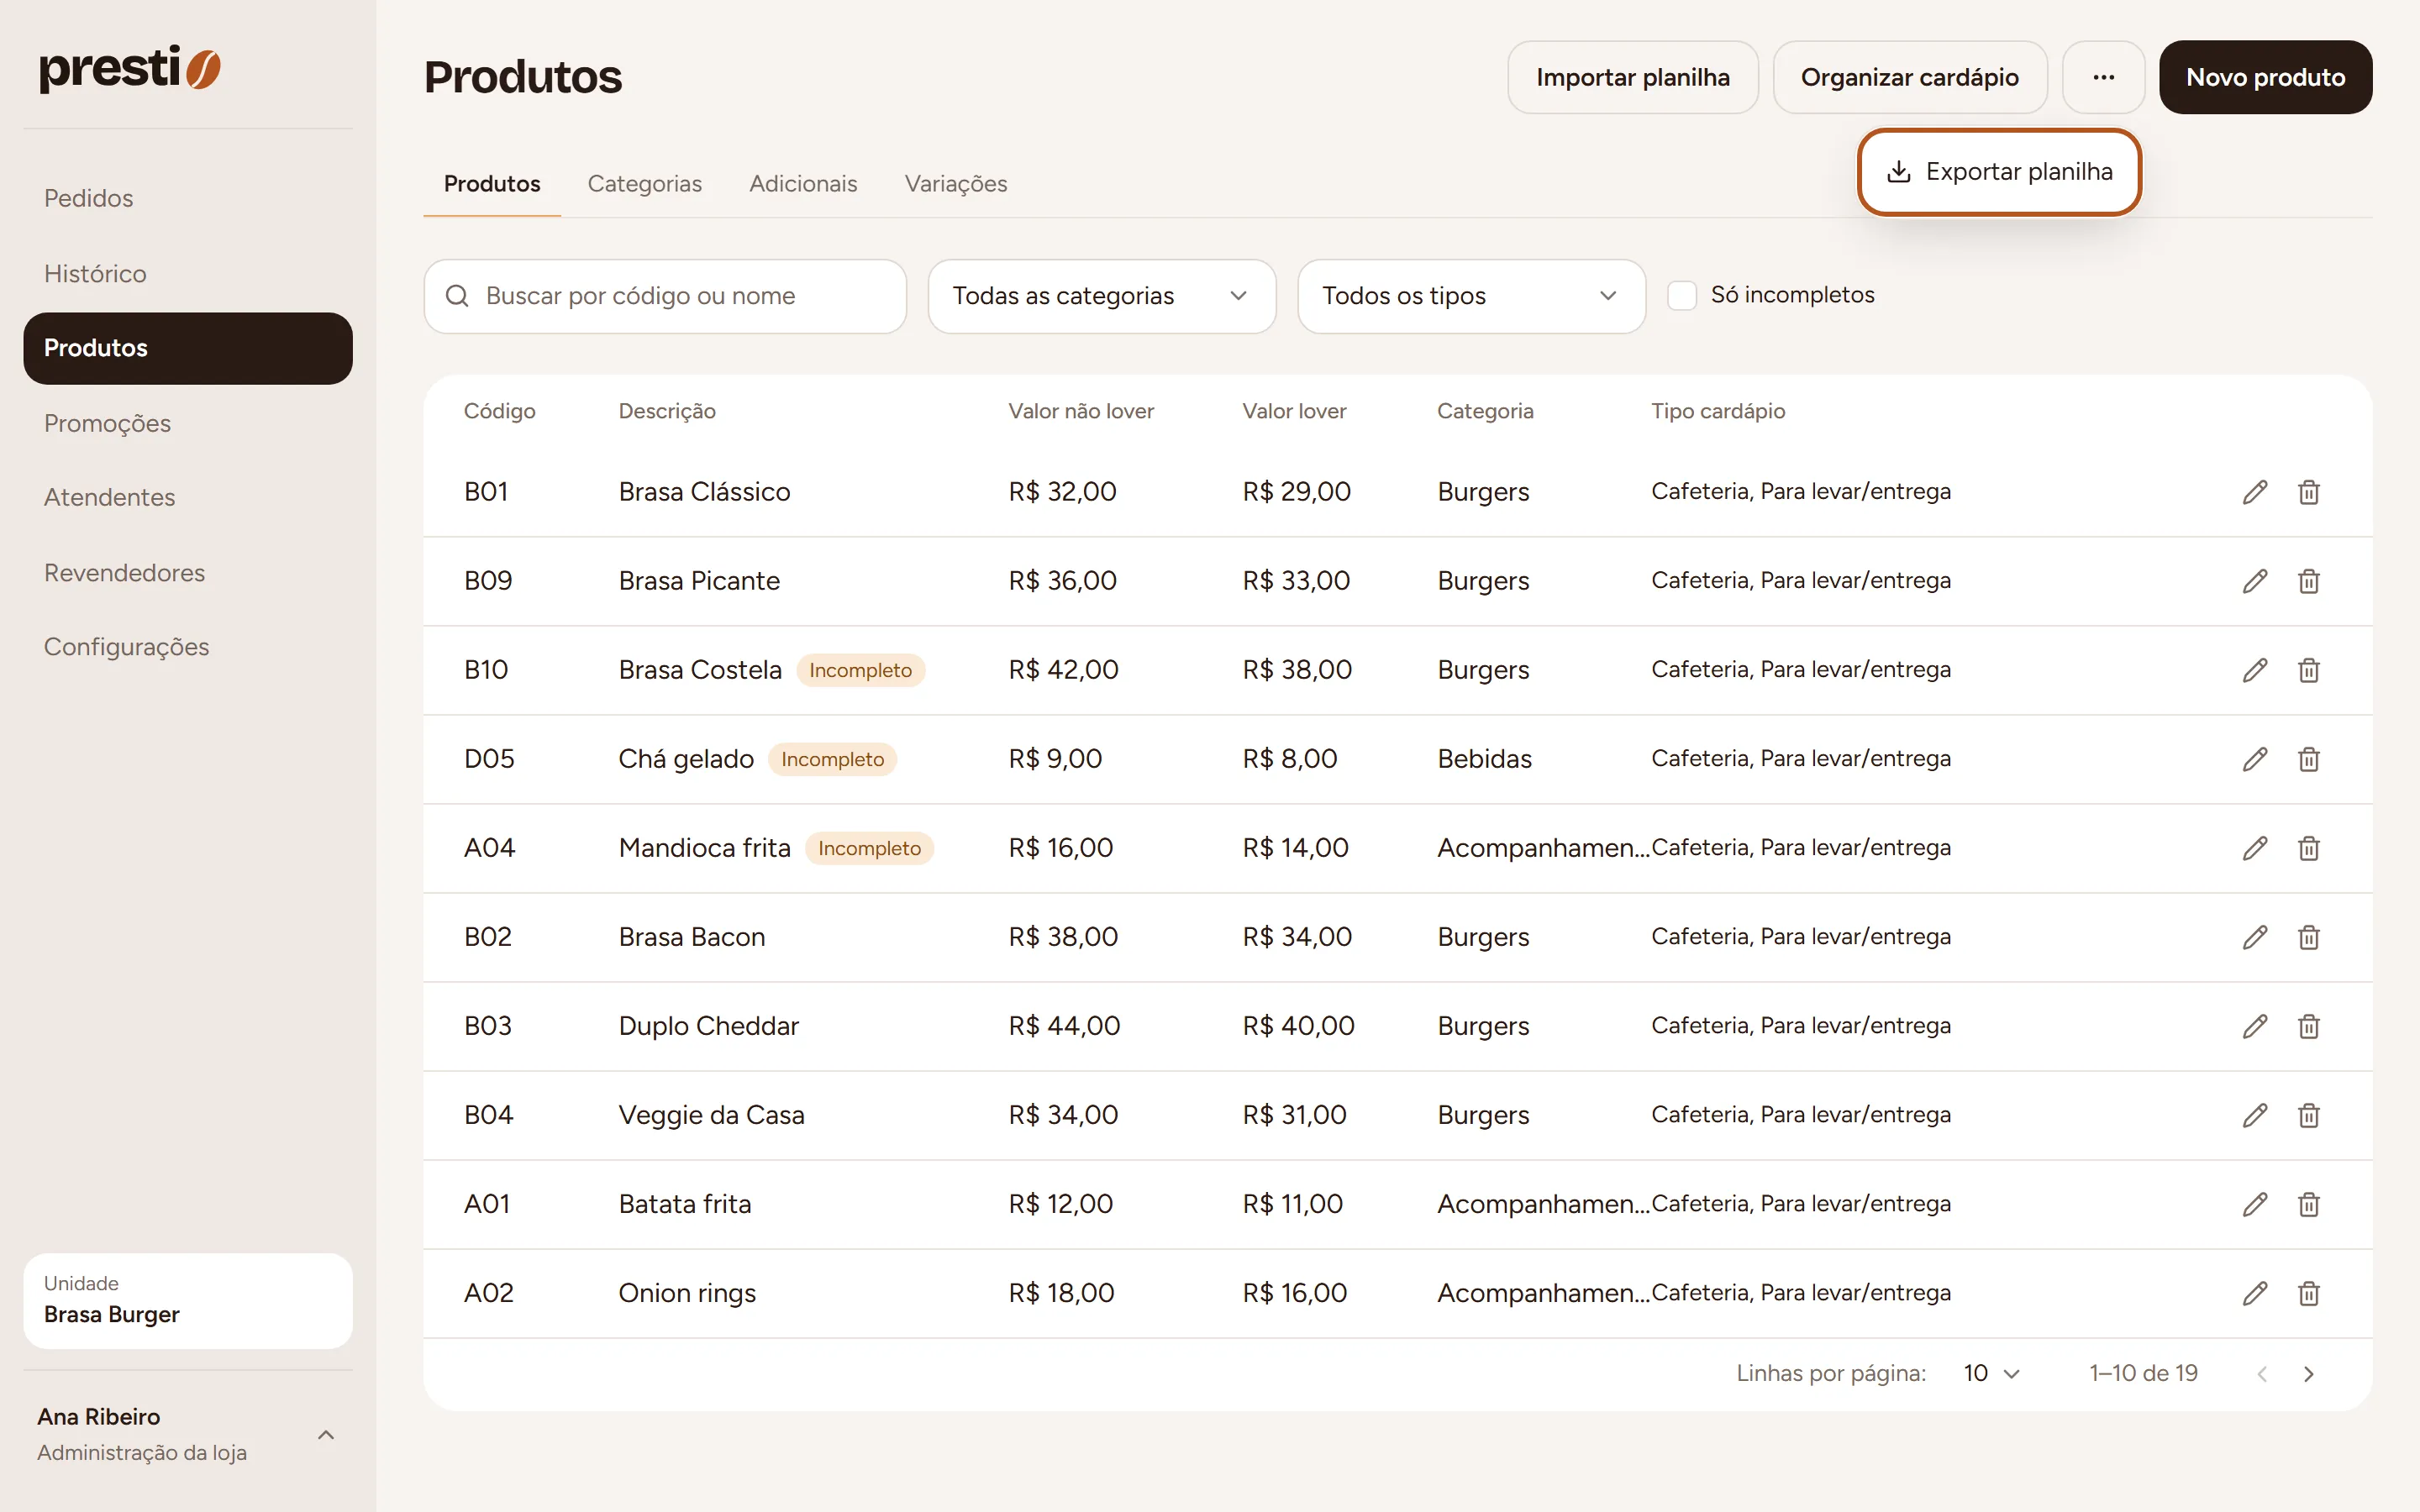
Task: Choose Exportar planilha from the menu
Action: (1999, 172)
